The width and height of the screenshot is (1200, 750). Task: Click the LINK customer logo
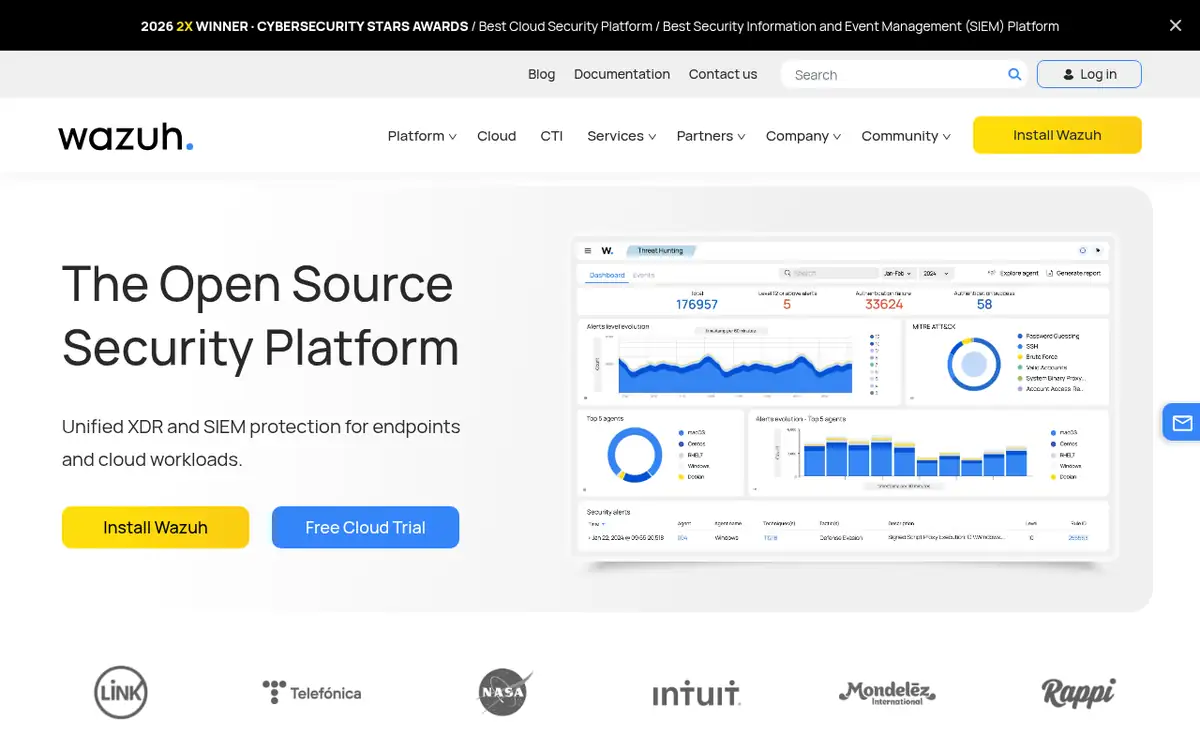coord(121,692)
